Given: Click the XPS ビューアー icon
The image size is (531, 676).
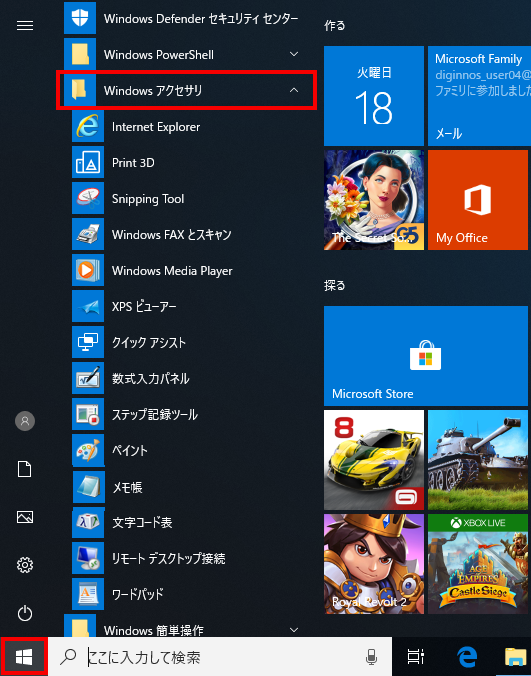Looking at the screenshot, I should tap(88, 306).
